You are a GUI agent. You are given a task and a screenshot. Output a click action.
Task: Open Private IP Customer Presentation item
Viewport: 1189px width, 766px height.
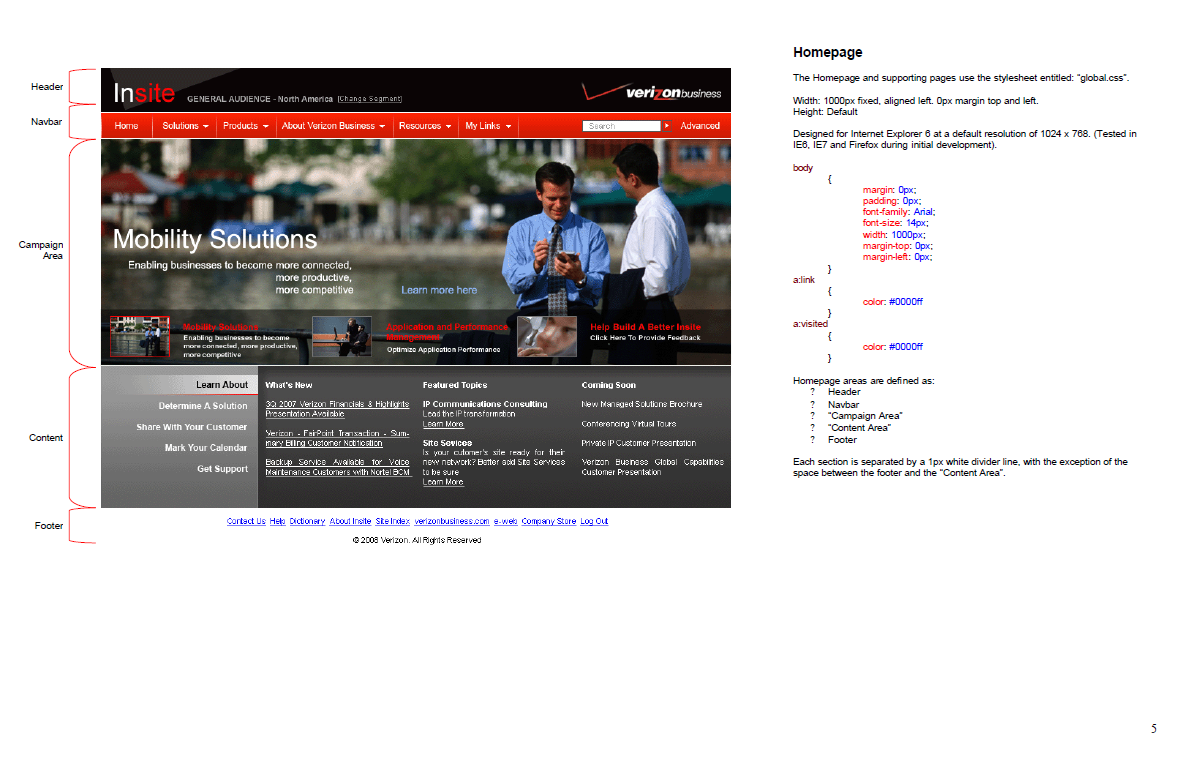point(638,443)
